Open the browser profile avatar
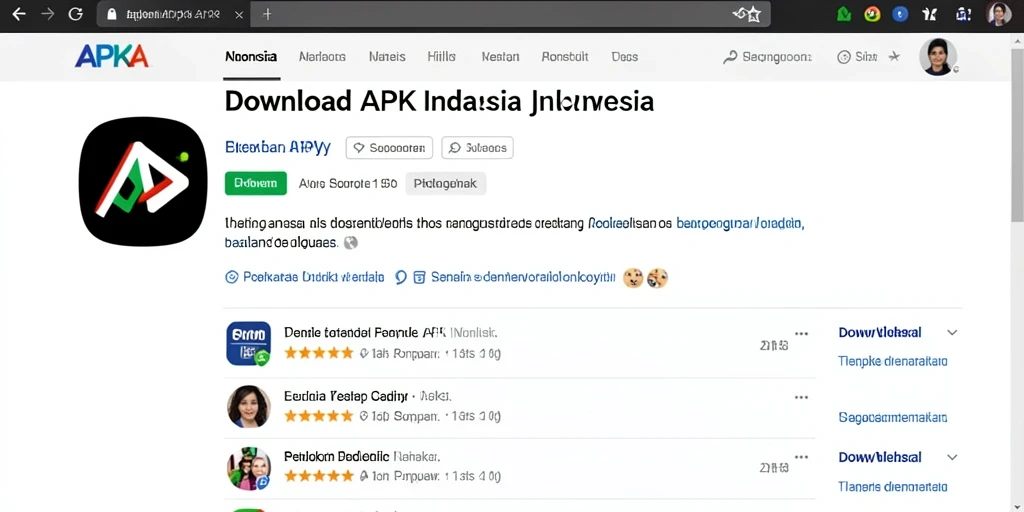 point(999,14)
